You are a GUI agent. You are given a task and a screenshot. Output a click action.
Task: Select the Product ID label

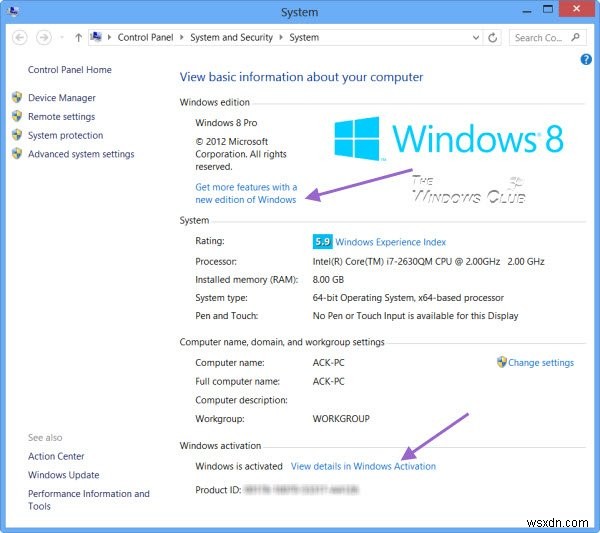[x=218, y=490]
